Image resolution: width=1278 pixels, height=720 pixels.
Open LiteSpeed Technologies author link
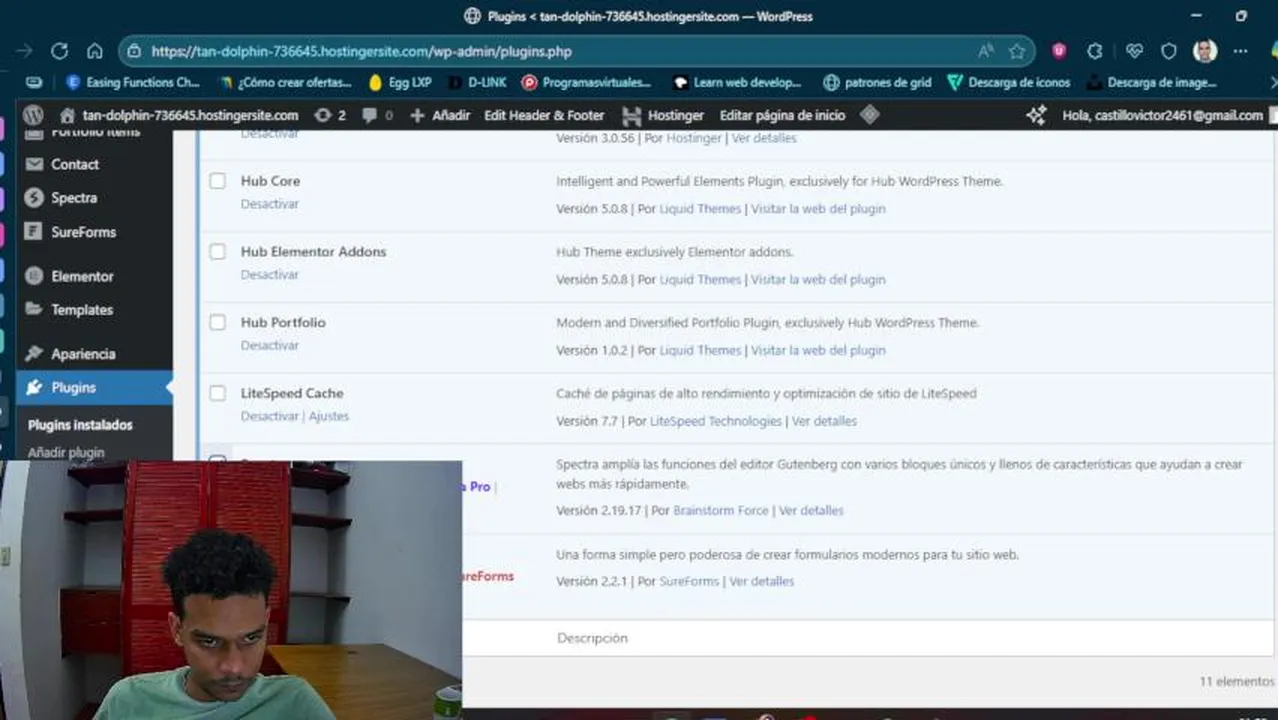[x=716, y=421]
